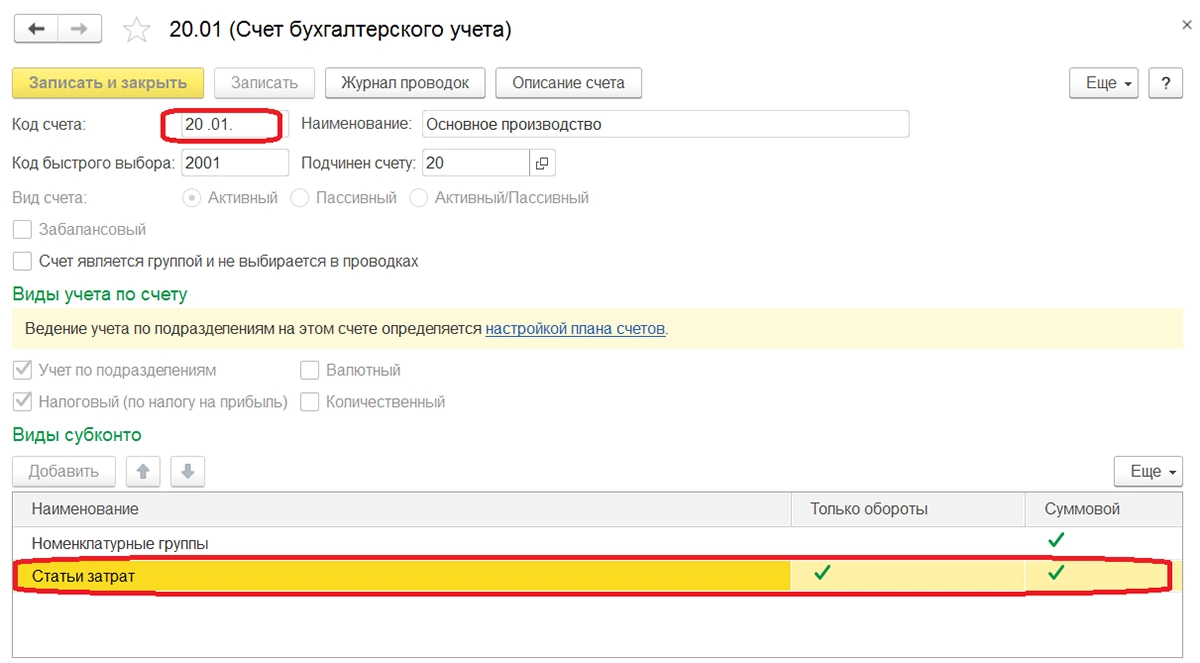
Task: Check the Количественный checkbox
Action: 310,402
